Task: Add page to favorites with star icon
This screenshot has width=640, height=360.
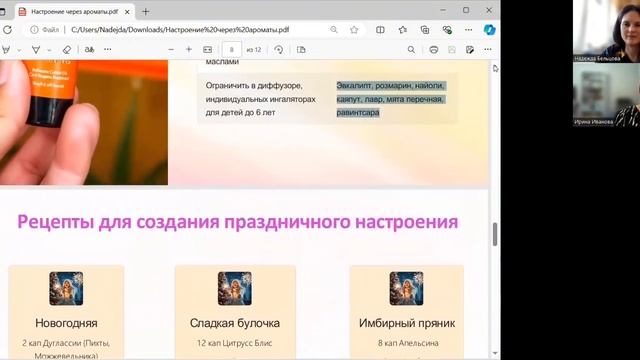Action: [354, 30]
